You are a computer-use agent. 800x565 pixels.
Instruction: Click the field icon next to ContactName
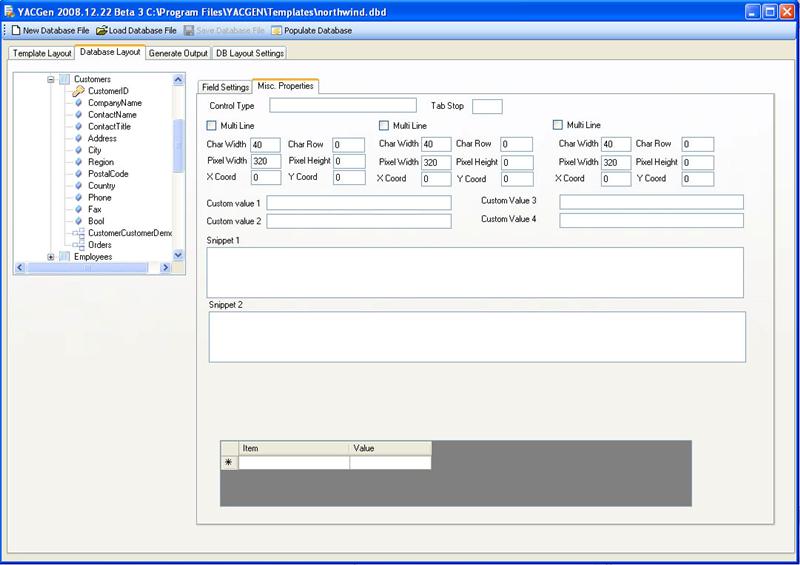[x=79, y=114]
